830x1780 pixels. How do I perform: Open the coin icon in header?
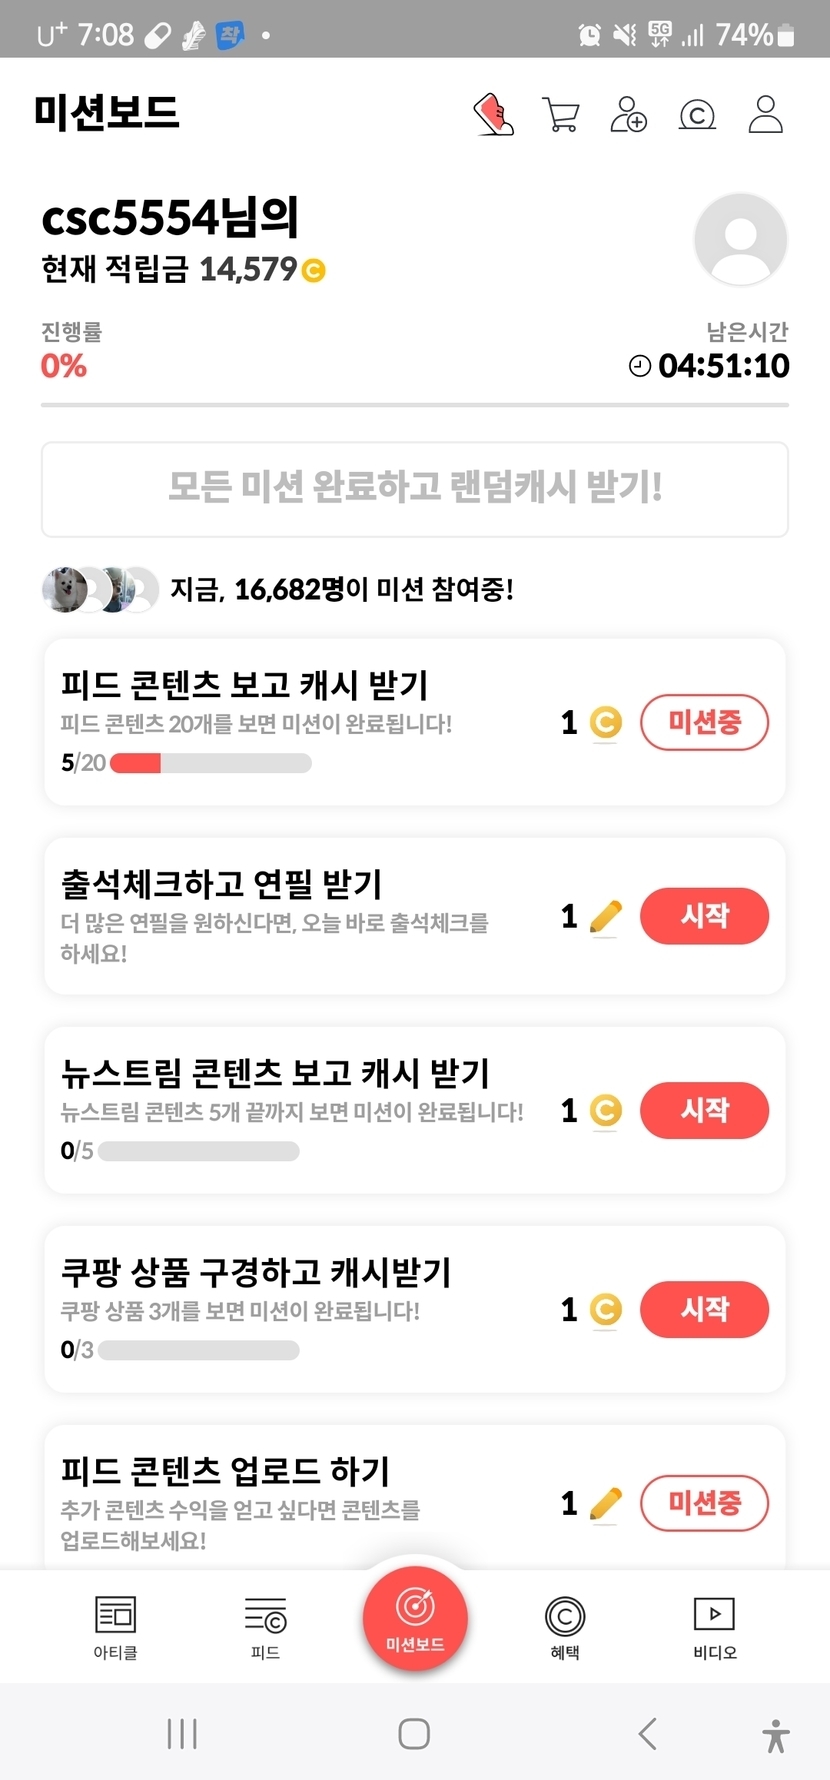697,114
